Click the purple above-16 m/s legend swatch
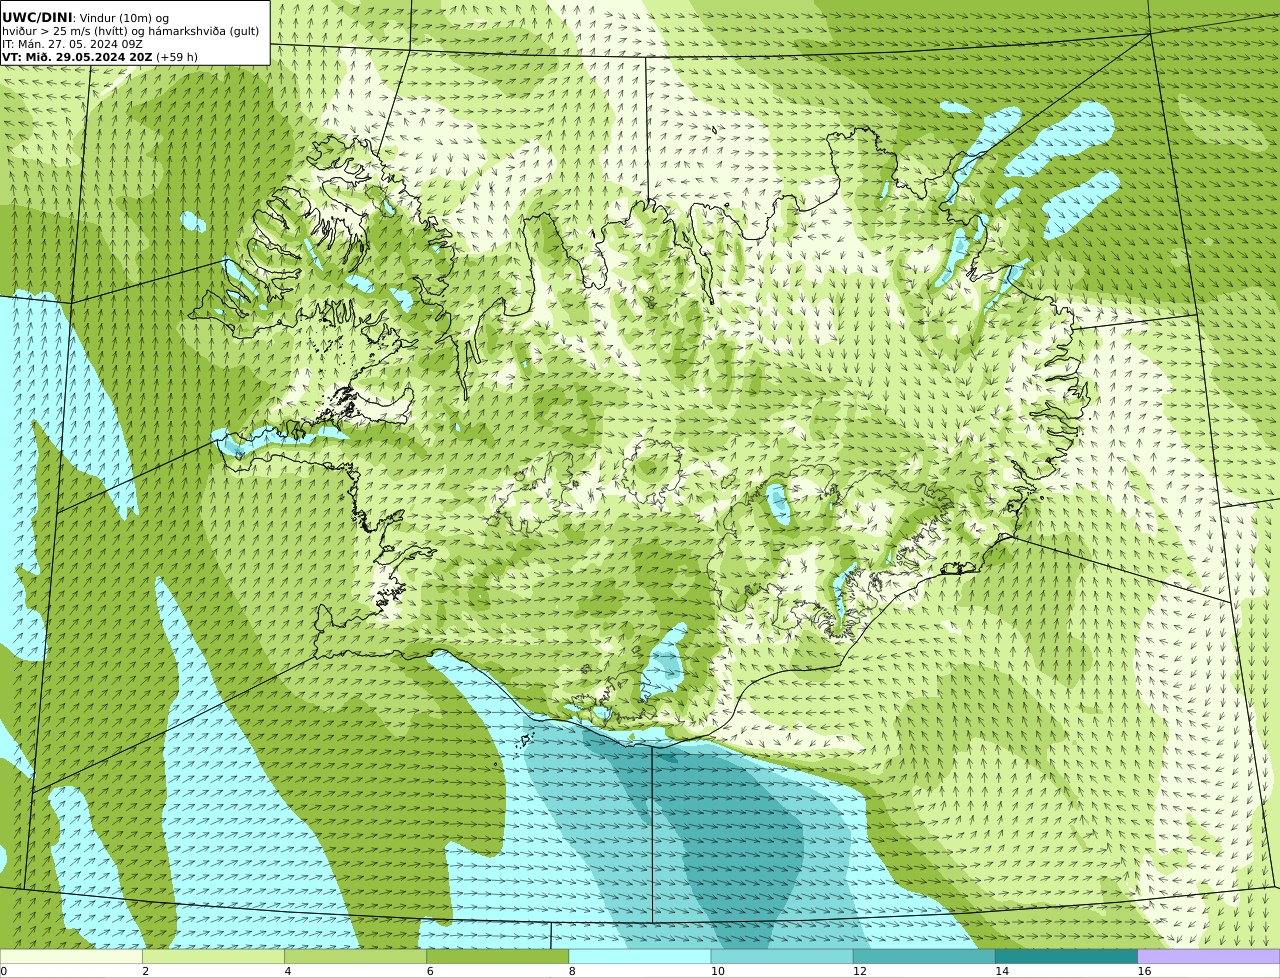Screen dimensions: 1280x978 (x=1209, y=957)
